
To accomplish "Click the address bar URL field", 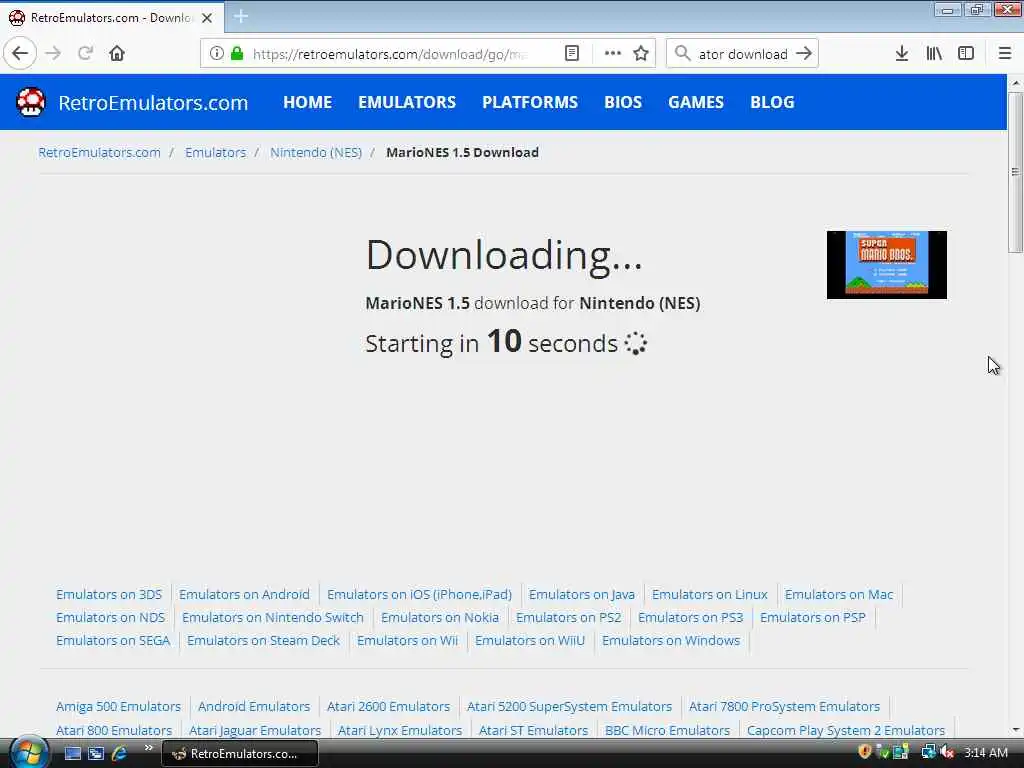I will click(392, 54).
